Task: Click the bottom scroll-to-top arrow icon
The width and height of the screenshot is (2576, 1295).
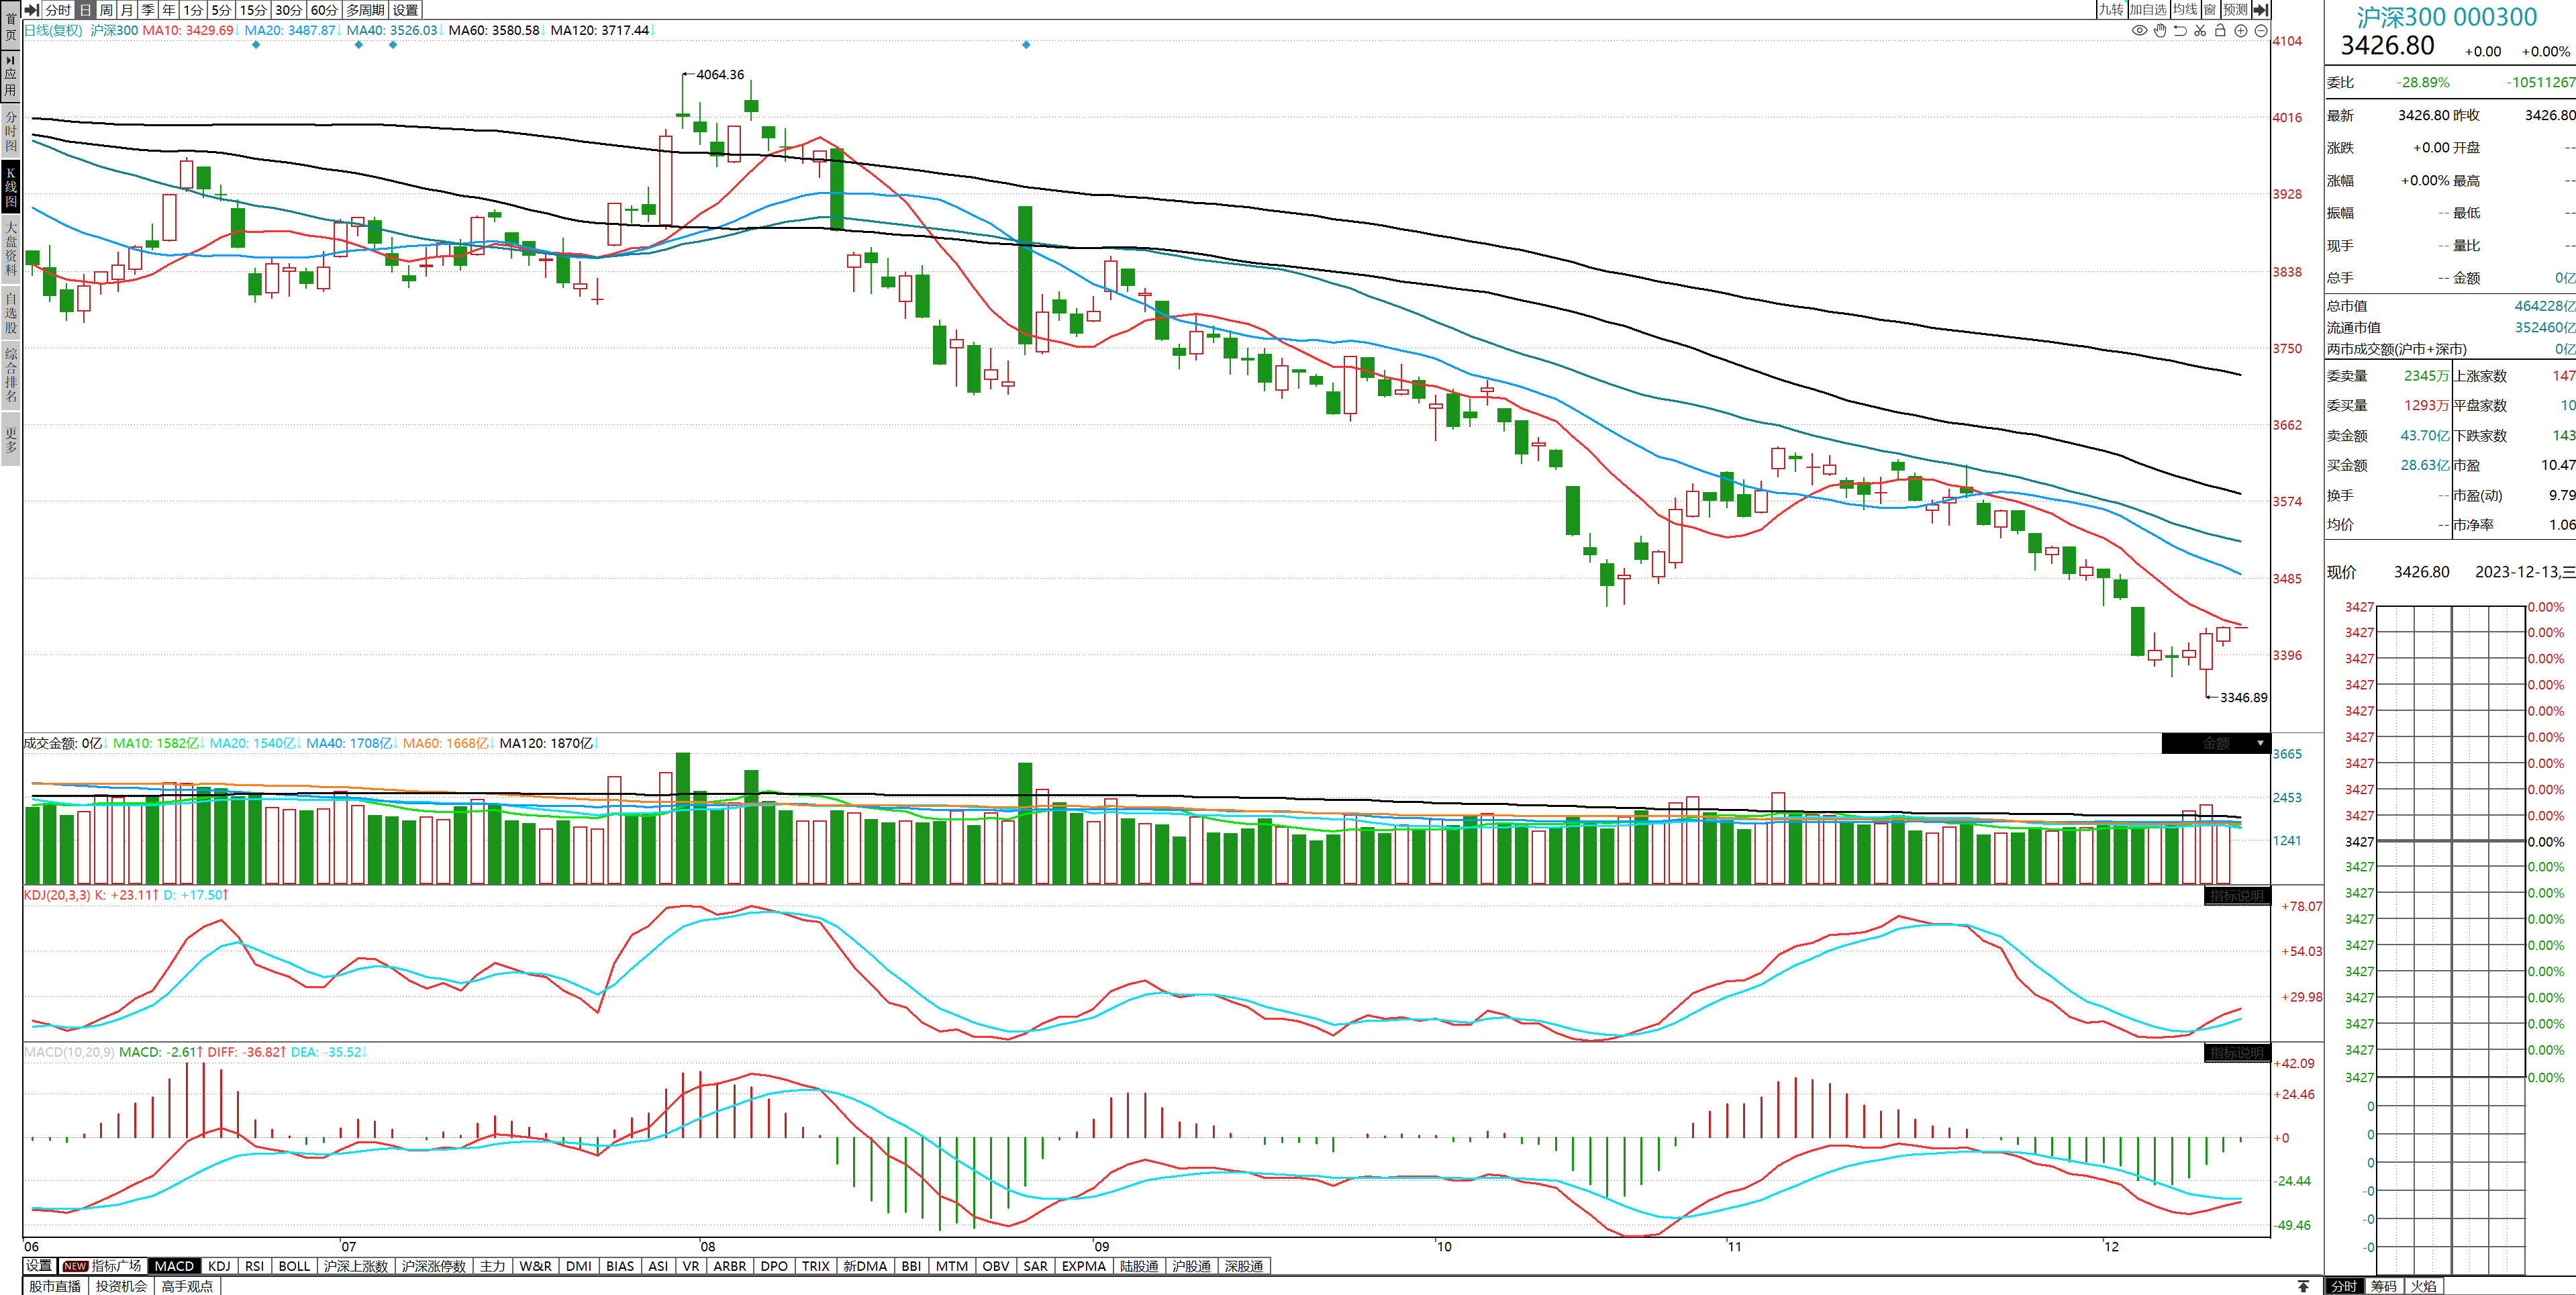Action: [2303, 1286]
